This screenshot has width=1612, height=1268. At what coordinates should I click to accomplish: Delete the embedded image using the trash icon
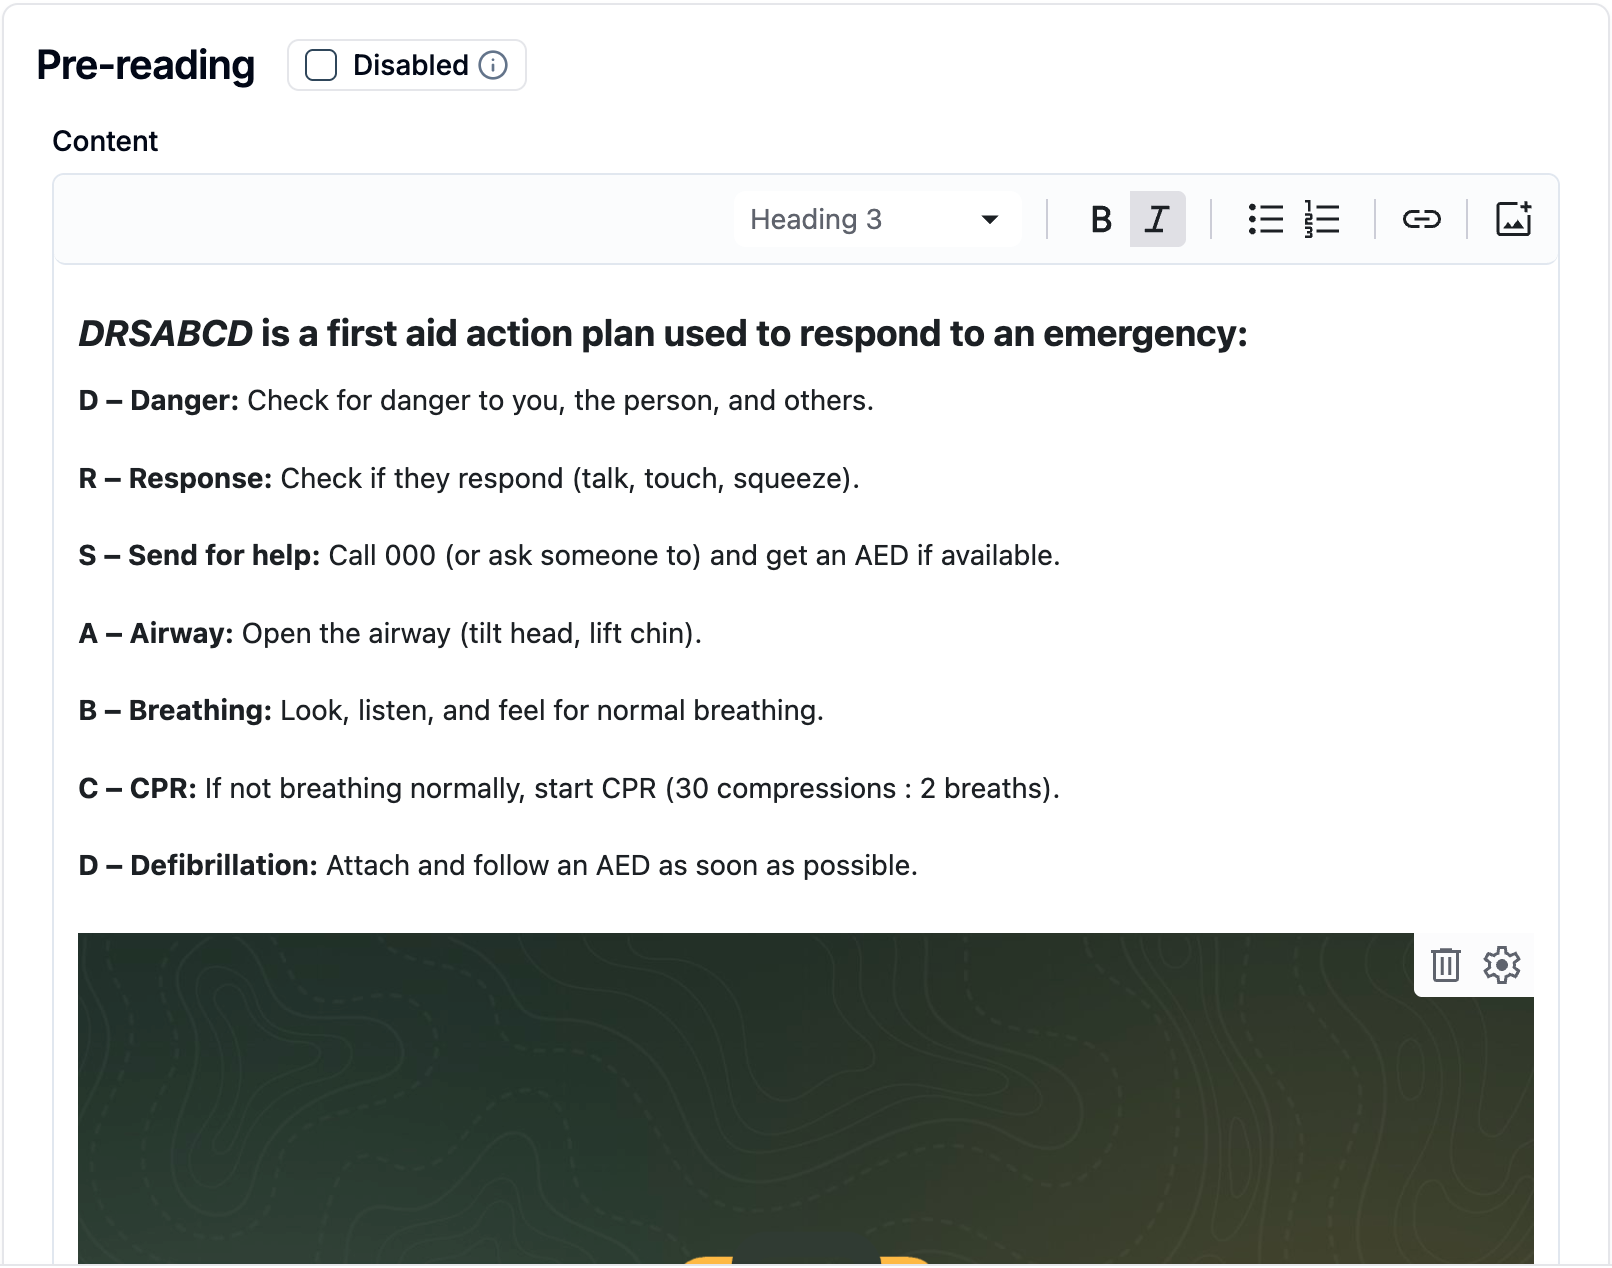click(x=1446, y=965)
